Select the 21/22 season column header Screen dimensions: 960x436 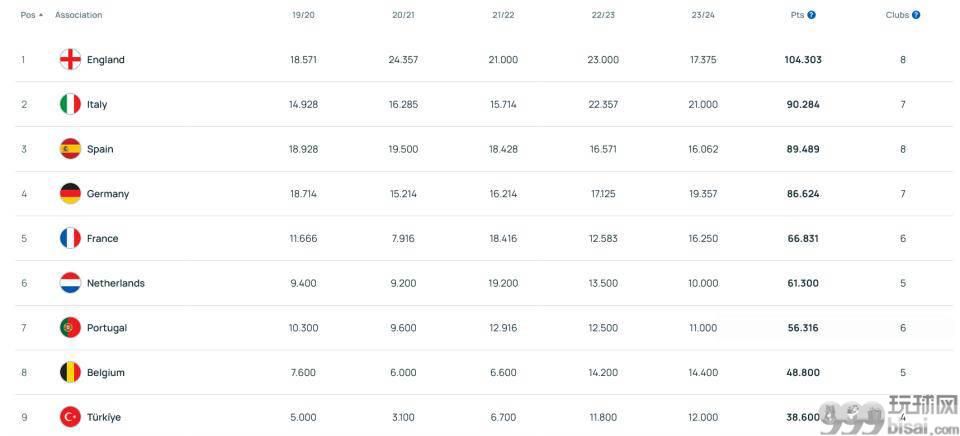pos(503,15)
